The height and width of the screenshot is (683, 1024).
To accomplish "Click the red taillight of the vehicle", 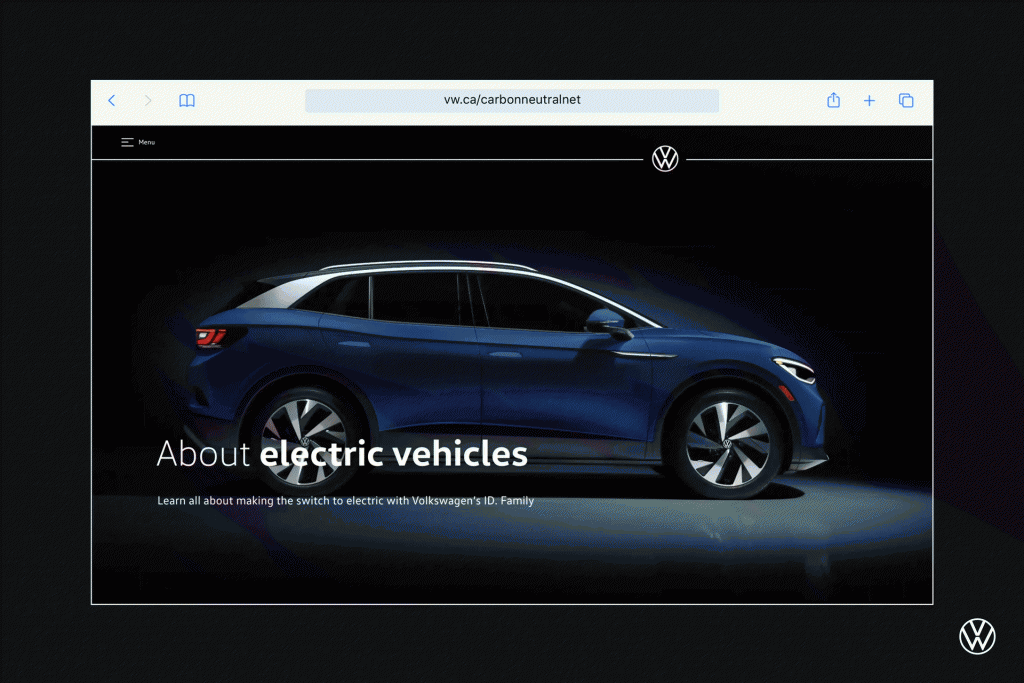I will pos(210,338).
